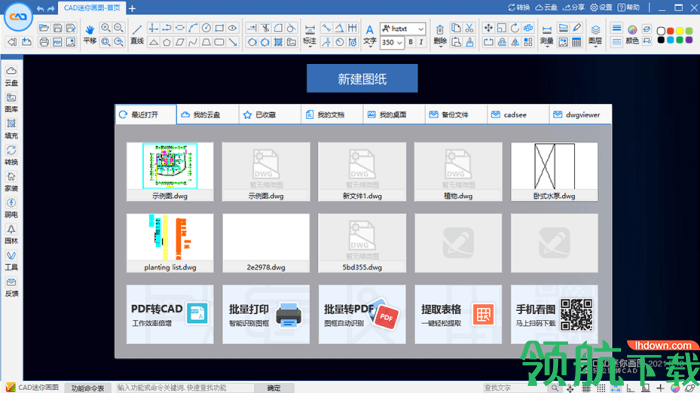Open the Layer (图层) manager

coord(595,35)
